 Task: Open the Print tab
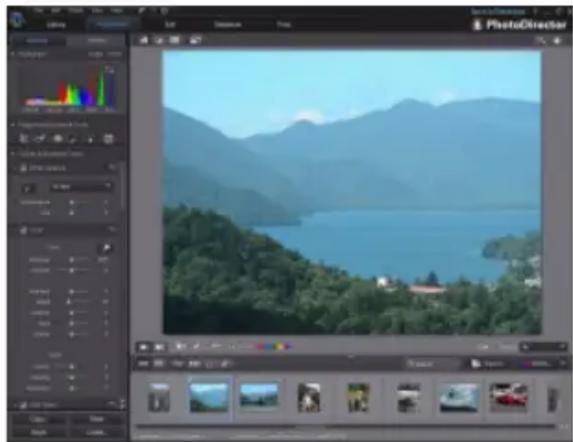coord(284,24)
